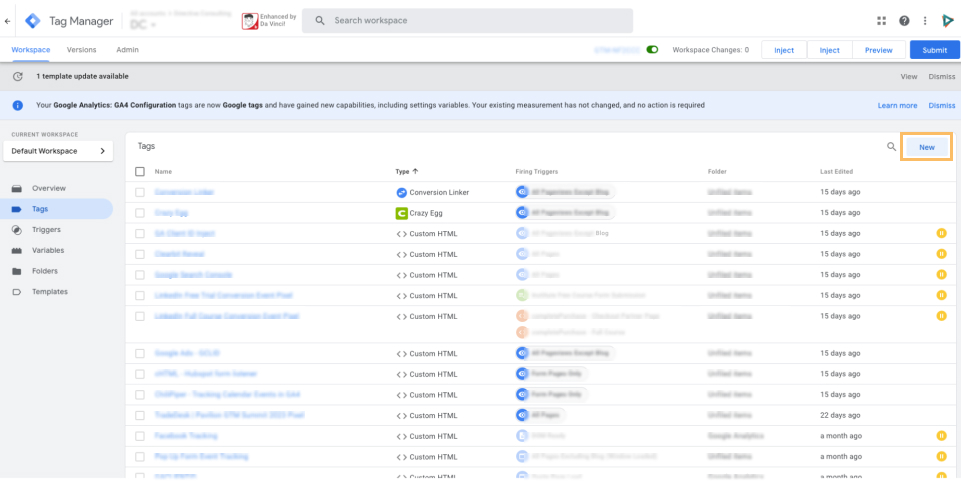The width and height of the screenshot is (961, 487).
Task: Click the back arrow beside Tag Manager logo
Action: click(x=7, y=21)
